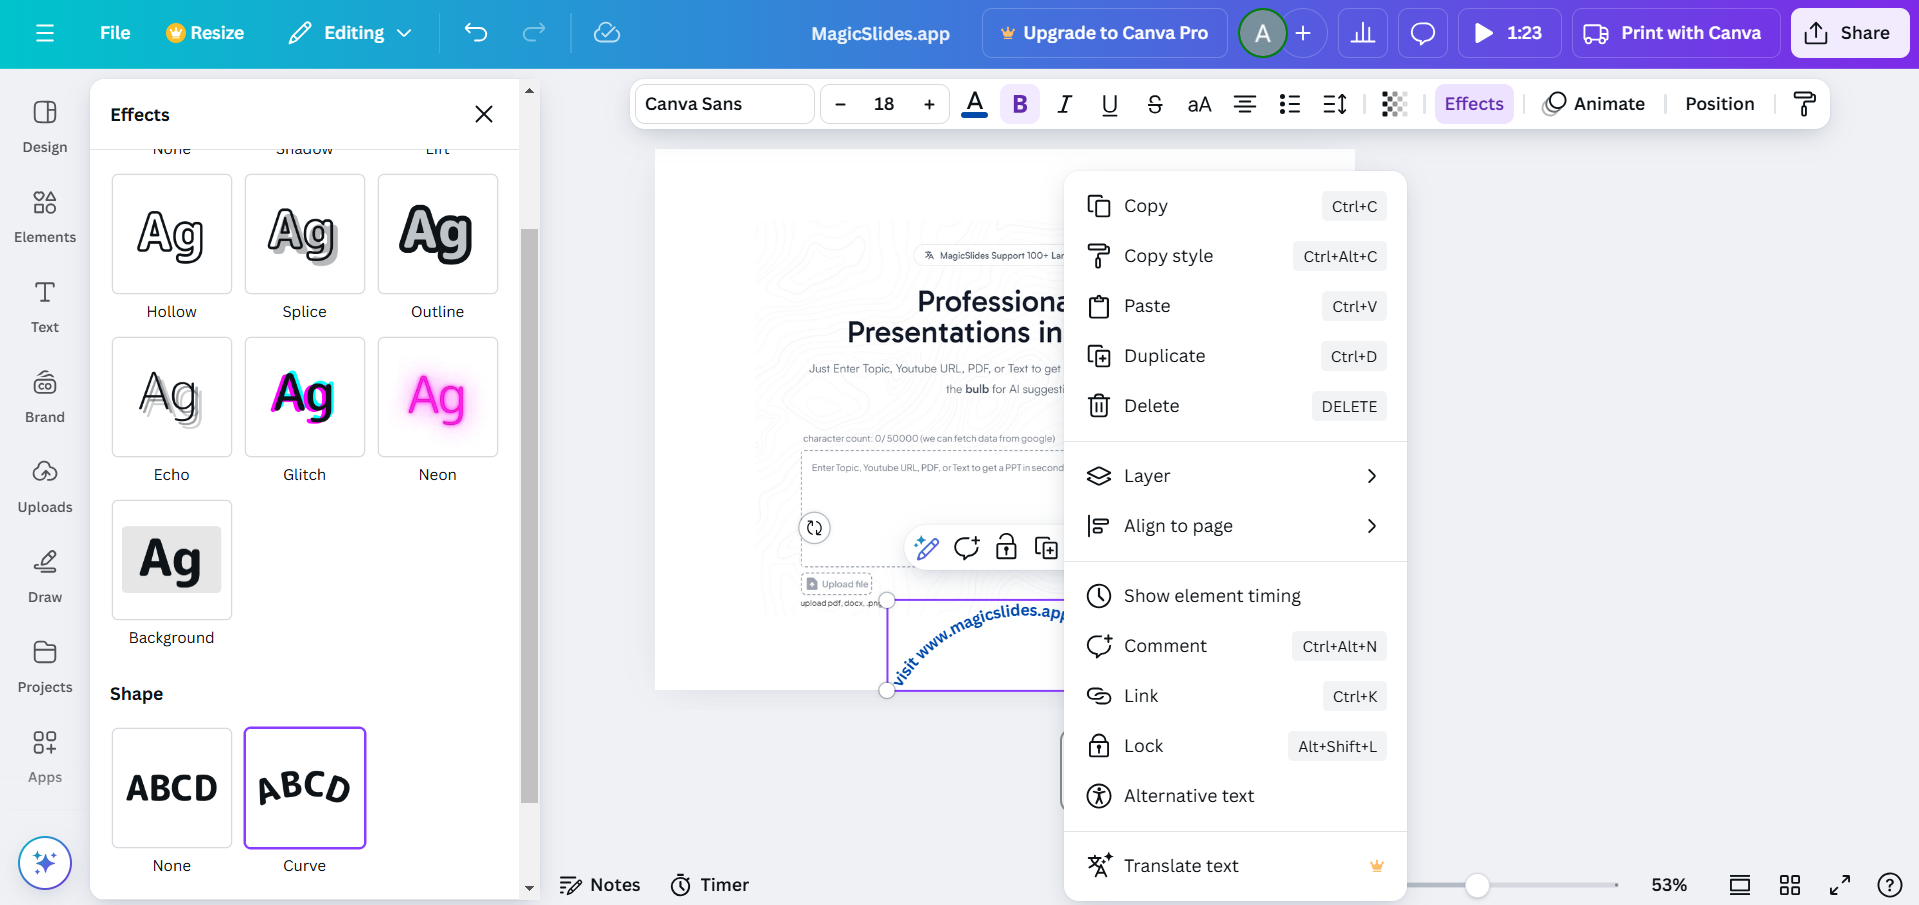
Task: Click Print with Canva
Action: click(x=1675, y=33)
